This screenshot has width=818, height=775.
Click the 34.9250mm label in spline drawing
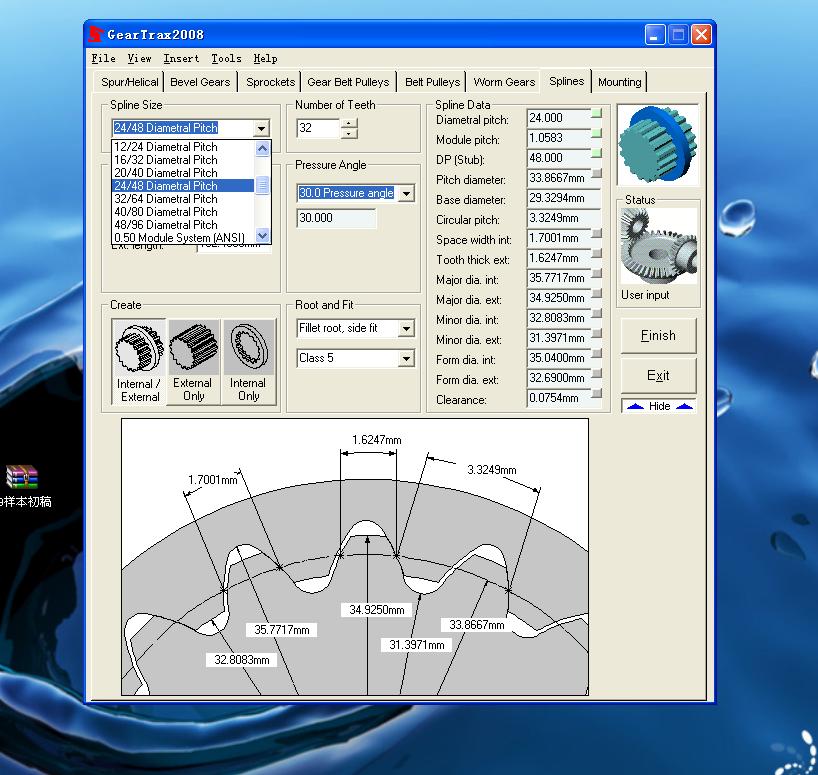(377, 610)
